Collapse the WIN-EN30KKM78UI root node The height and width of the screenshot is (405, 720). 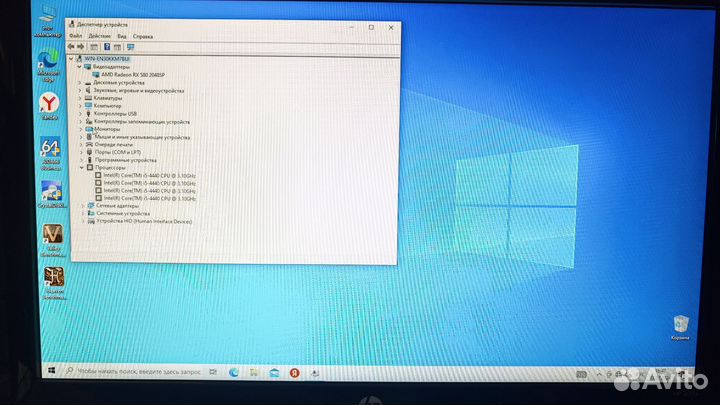coord(71,59)
